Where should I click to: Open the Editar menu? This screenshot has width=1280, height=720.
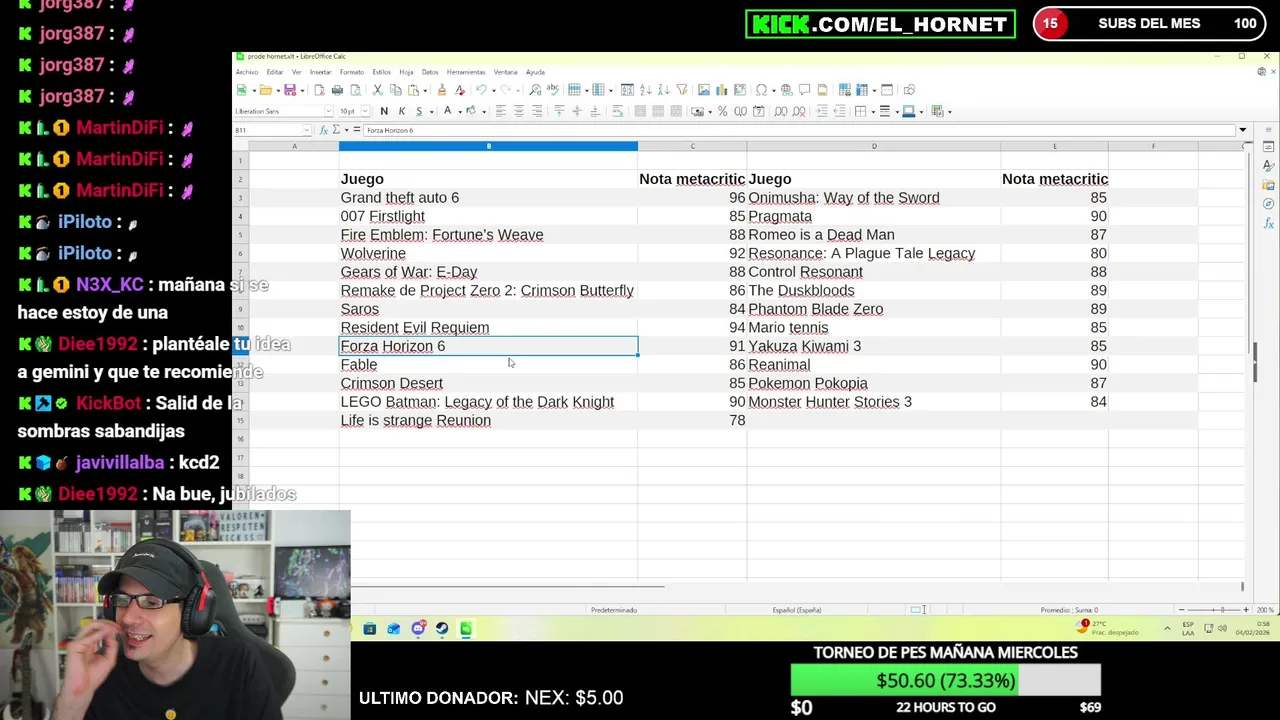click(x=274, y=72)
